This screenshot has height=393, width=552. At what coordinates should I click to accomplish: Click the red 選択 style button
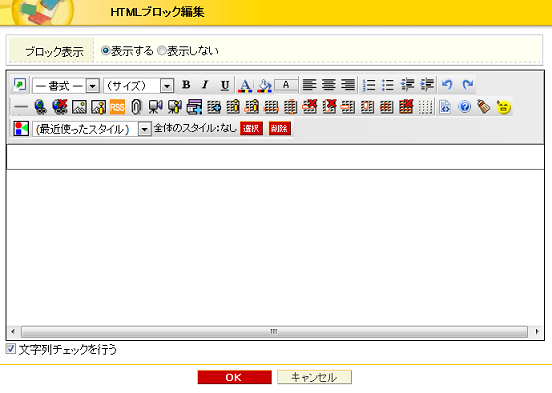point(251,129)
